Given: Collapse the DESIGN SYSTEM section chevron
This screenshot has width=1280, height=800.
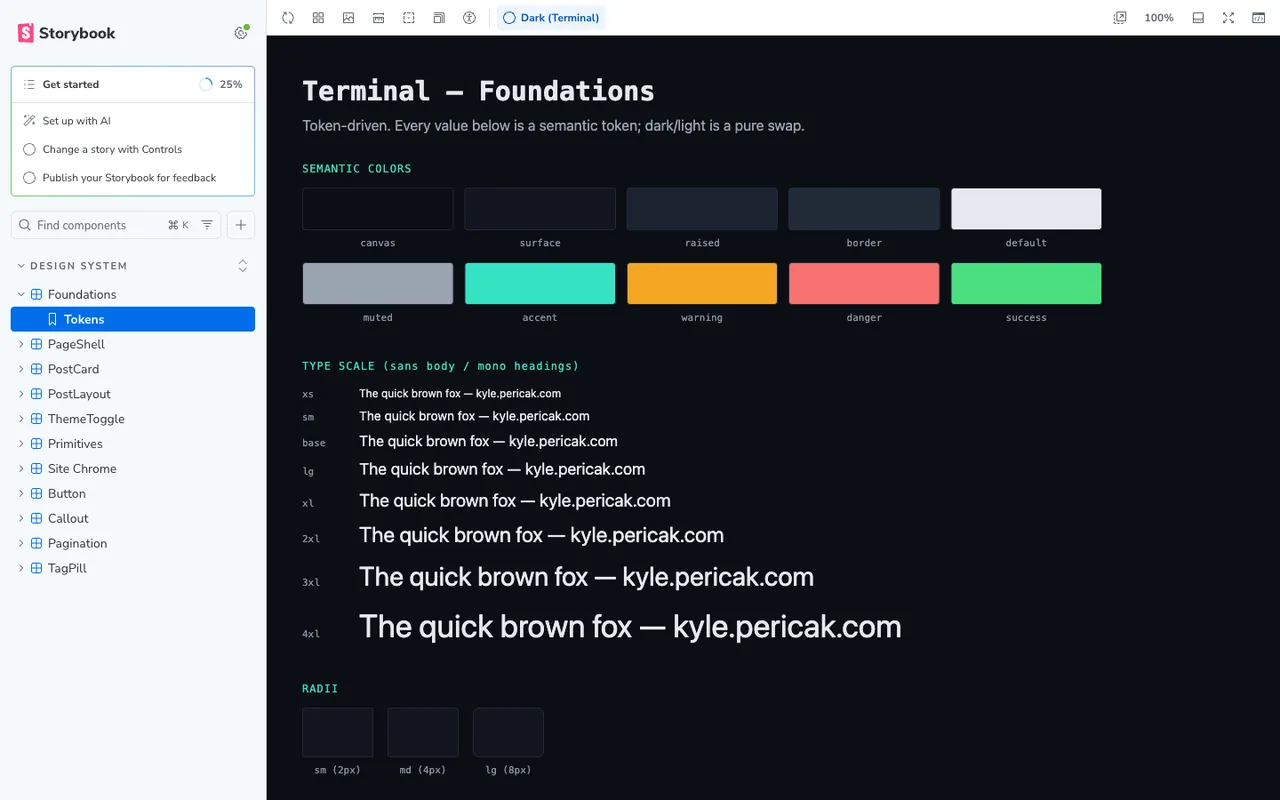Looking at the screenshot, I should coord(21,266).
